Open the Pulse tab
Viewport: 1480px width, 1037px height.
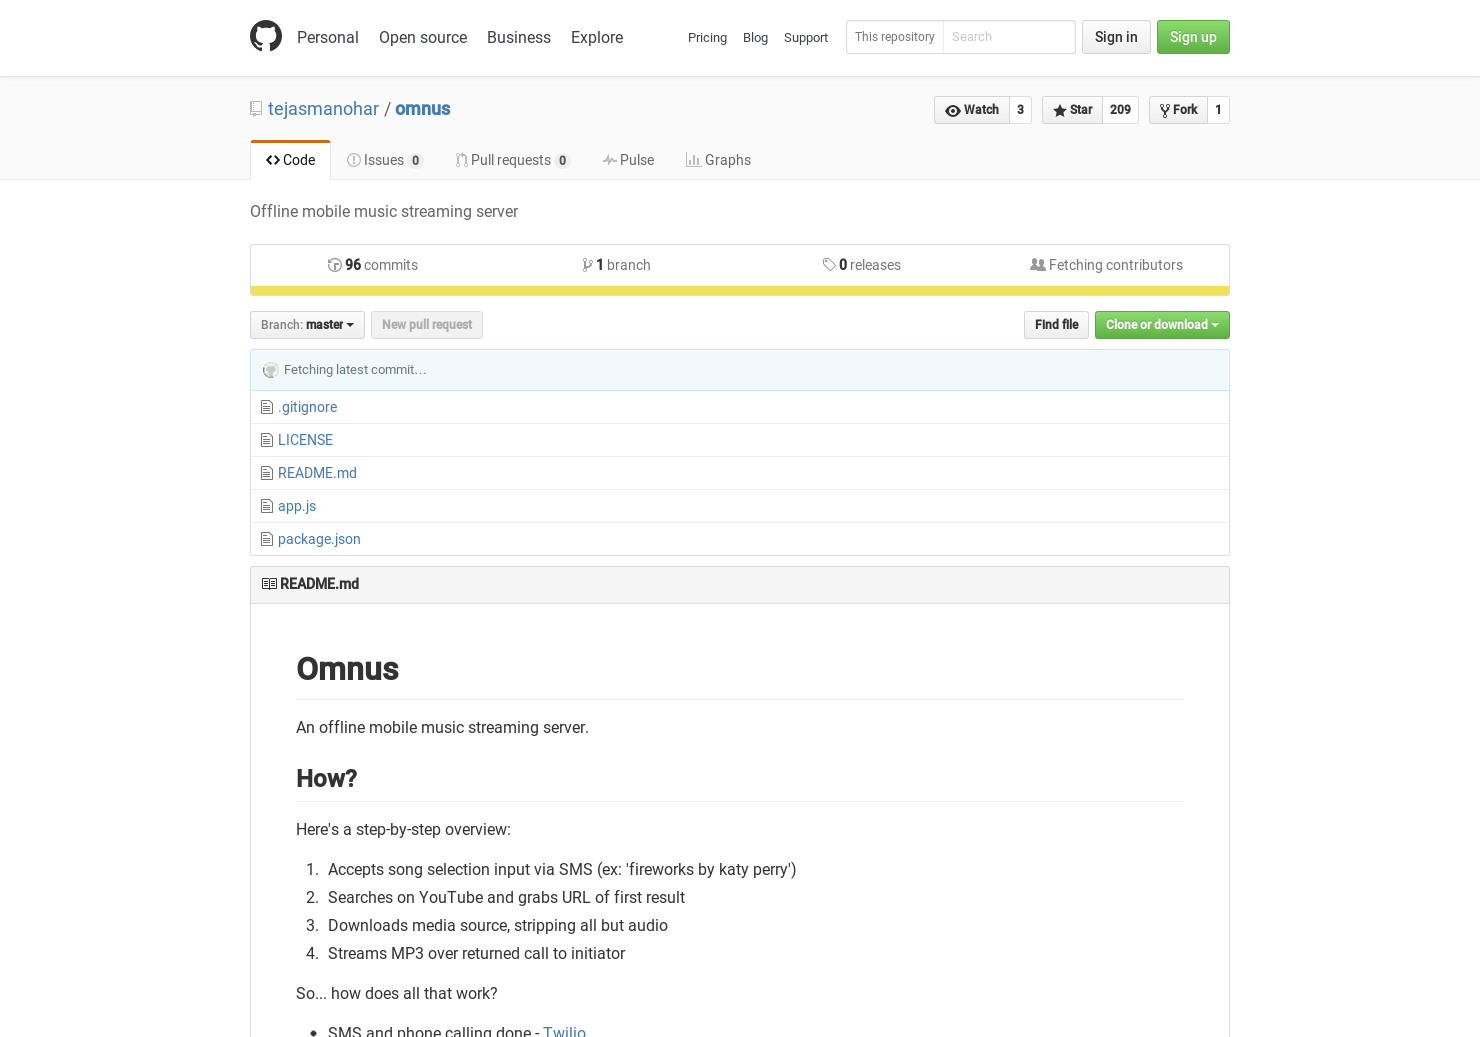(628, 160)
